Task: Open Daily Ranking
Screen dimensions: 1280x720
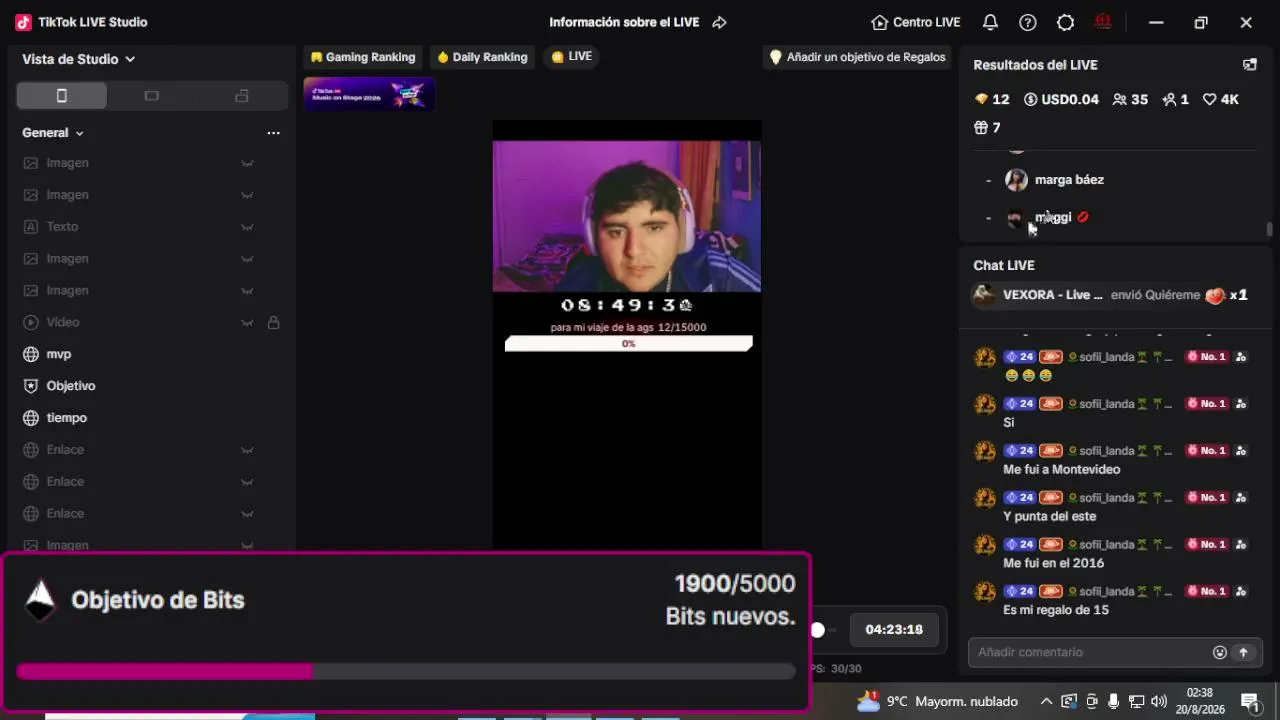Action: (x=482, y=57)
